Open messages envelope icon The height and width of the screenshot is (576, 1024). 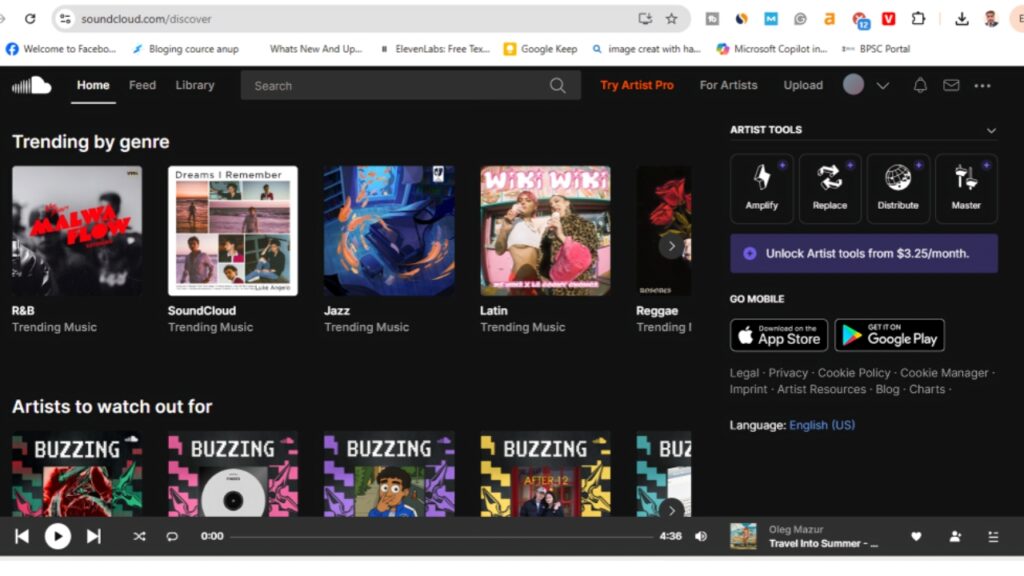(951, 85)
